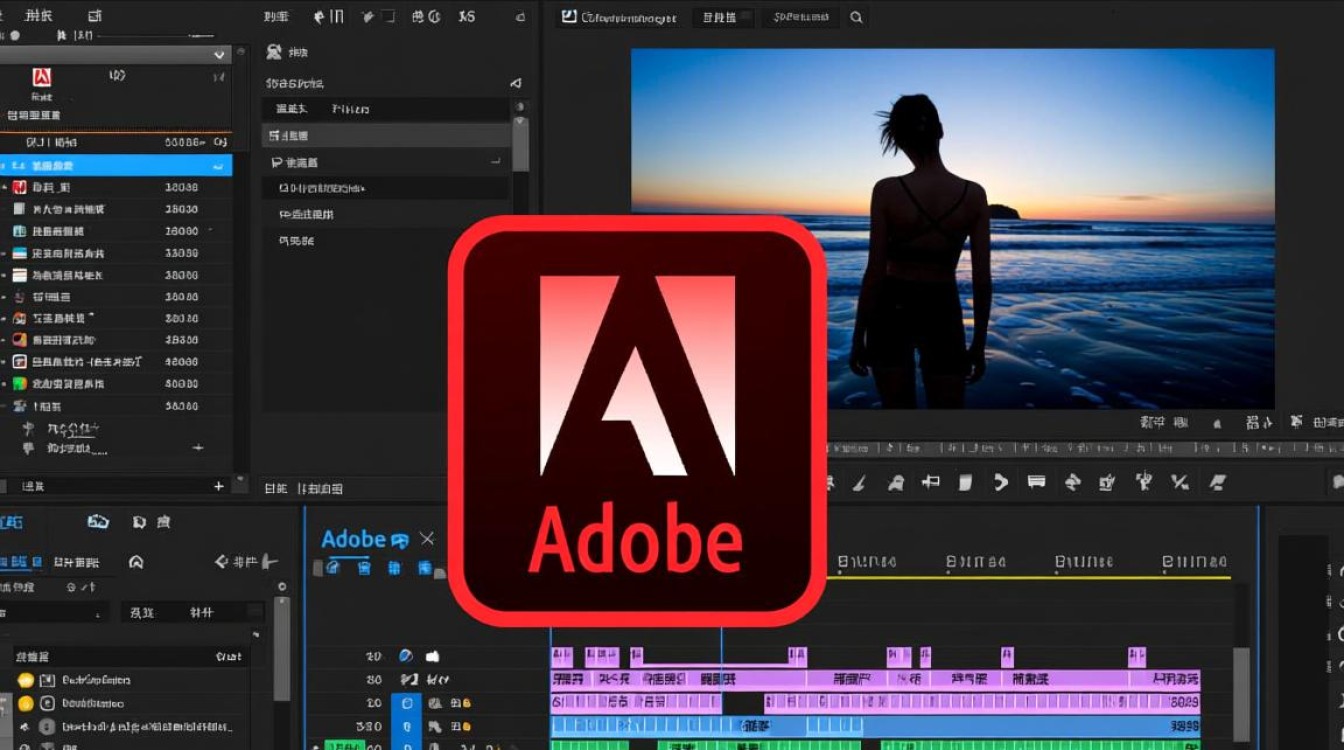Click the speech-bubble icon in the toolbar below the preview

point(1036,482)
